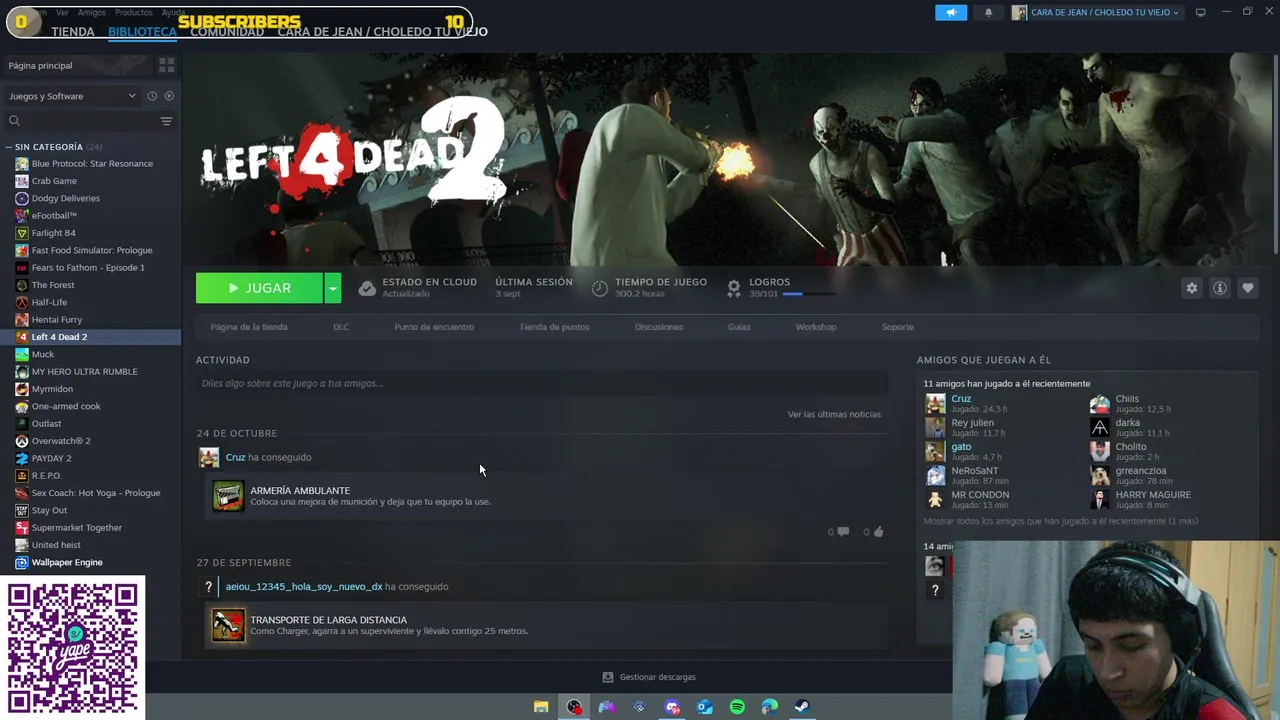Screen dimensions: 1280x720
Task: Click the library search magnifier icon
Action: [x=14, y=121]
